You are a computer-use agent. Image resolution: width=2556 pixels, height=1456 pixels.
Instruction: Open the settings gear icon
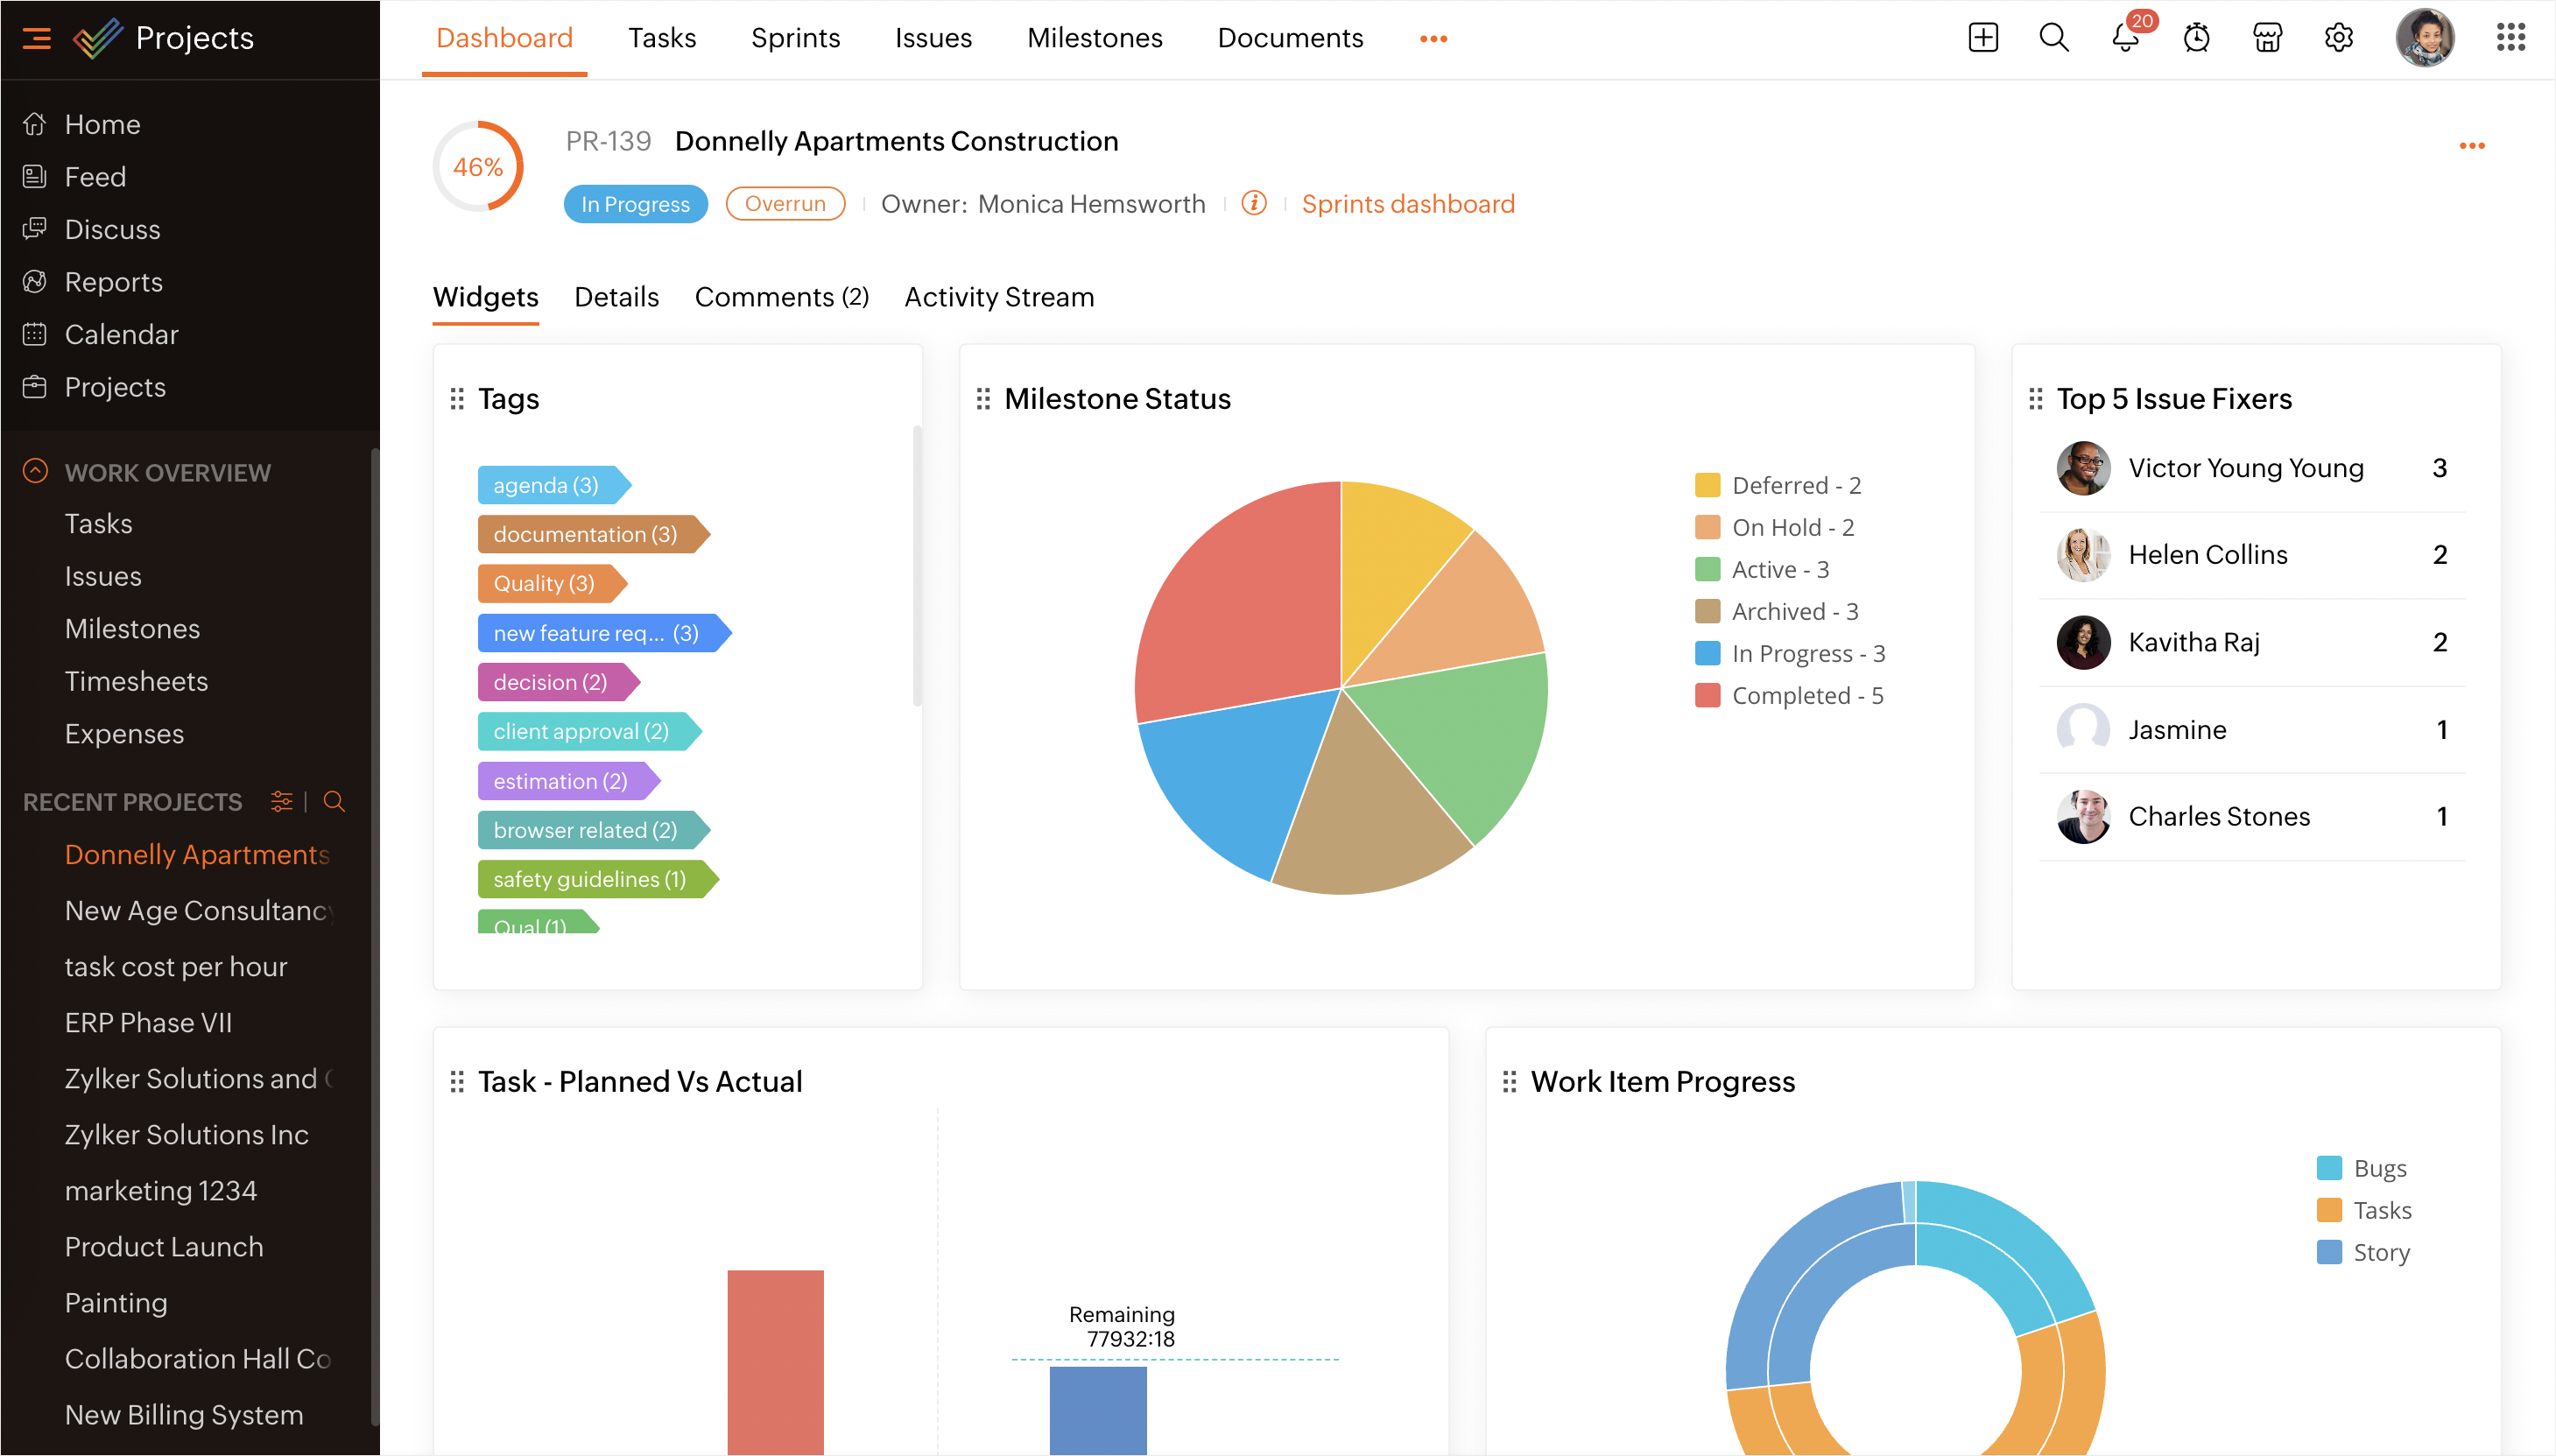(2338, 38)
